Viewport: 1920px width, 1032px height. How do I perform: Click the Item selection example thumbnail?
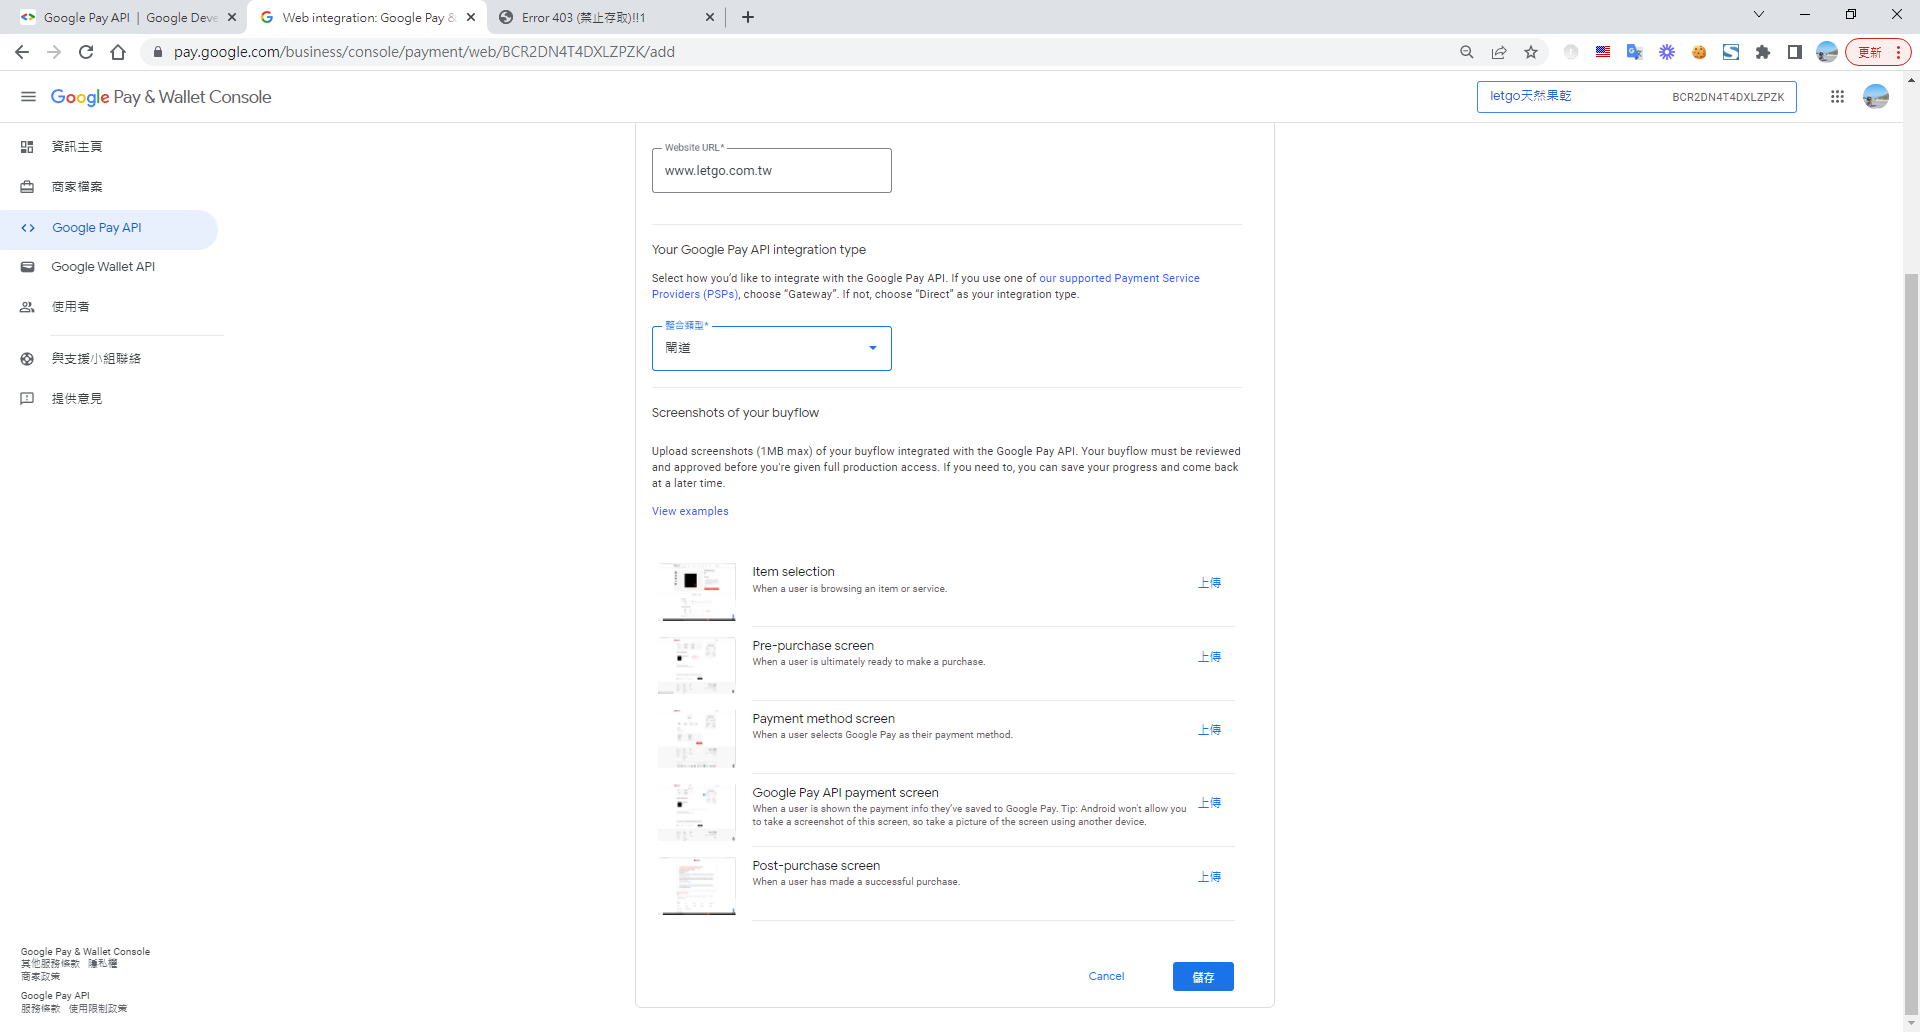tap(698, 590)
